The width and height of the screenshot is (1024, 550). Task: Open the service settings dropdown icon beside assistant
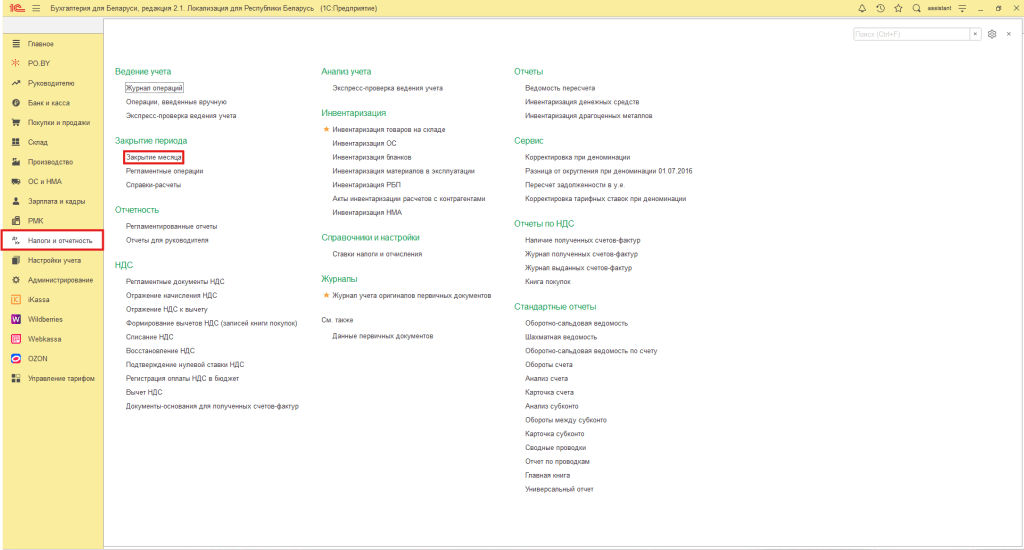coord(963,8)
